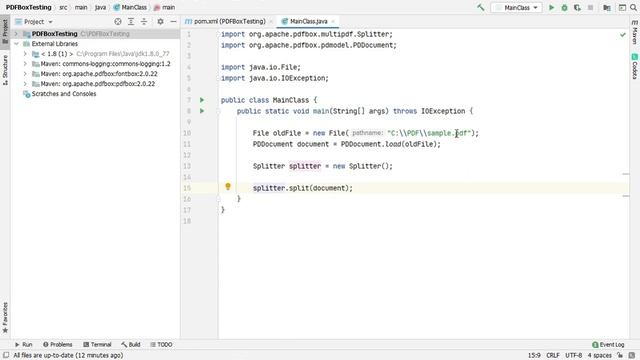Start debugging with the bug icon
This screenshot has height=360, width=640.
564,7
